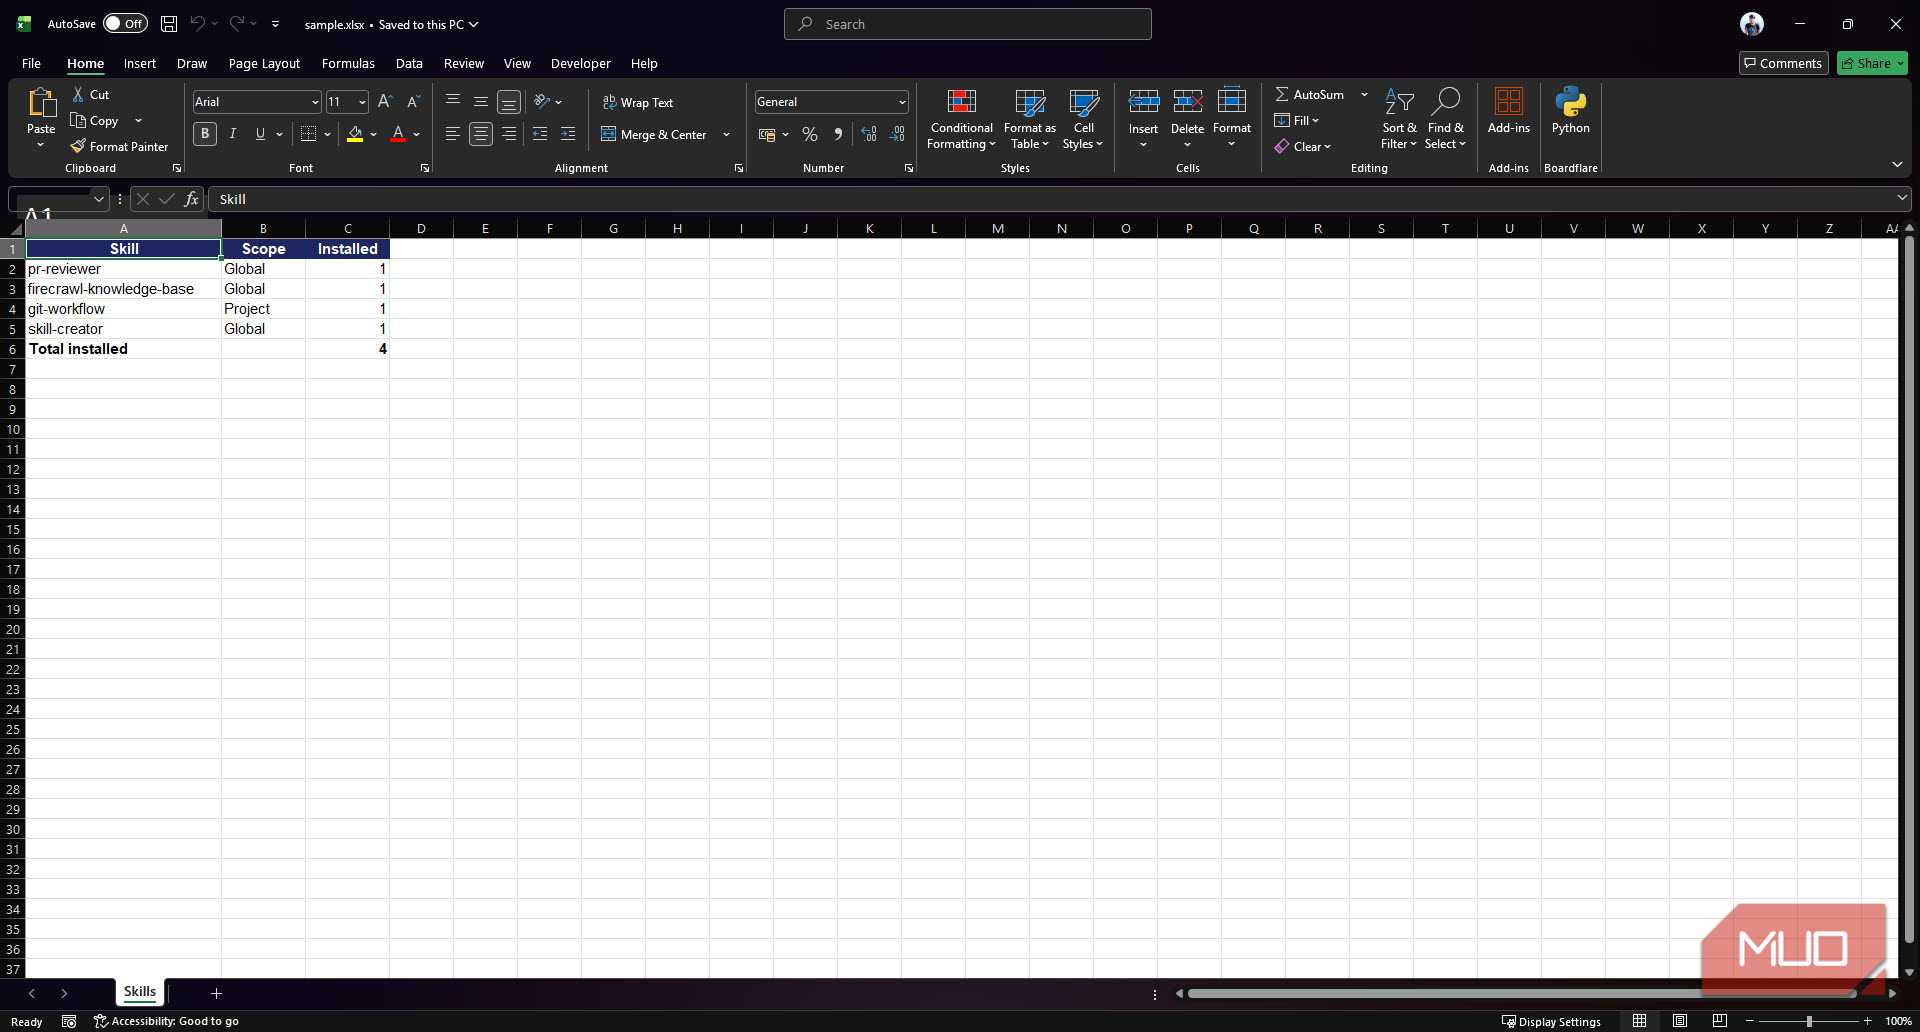The width and height of the screenshot is (1920, 1032).
Task: Toggle Align Right
Action: click(x=509, y=134)
